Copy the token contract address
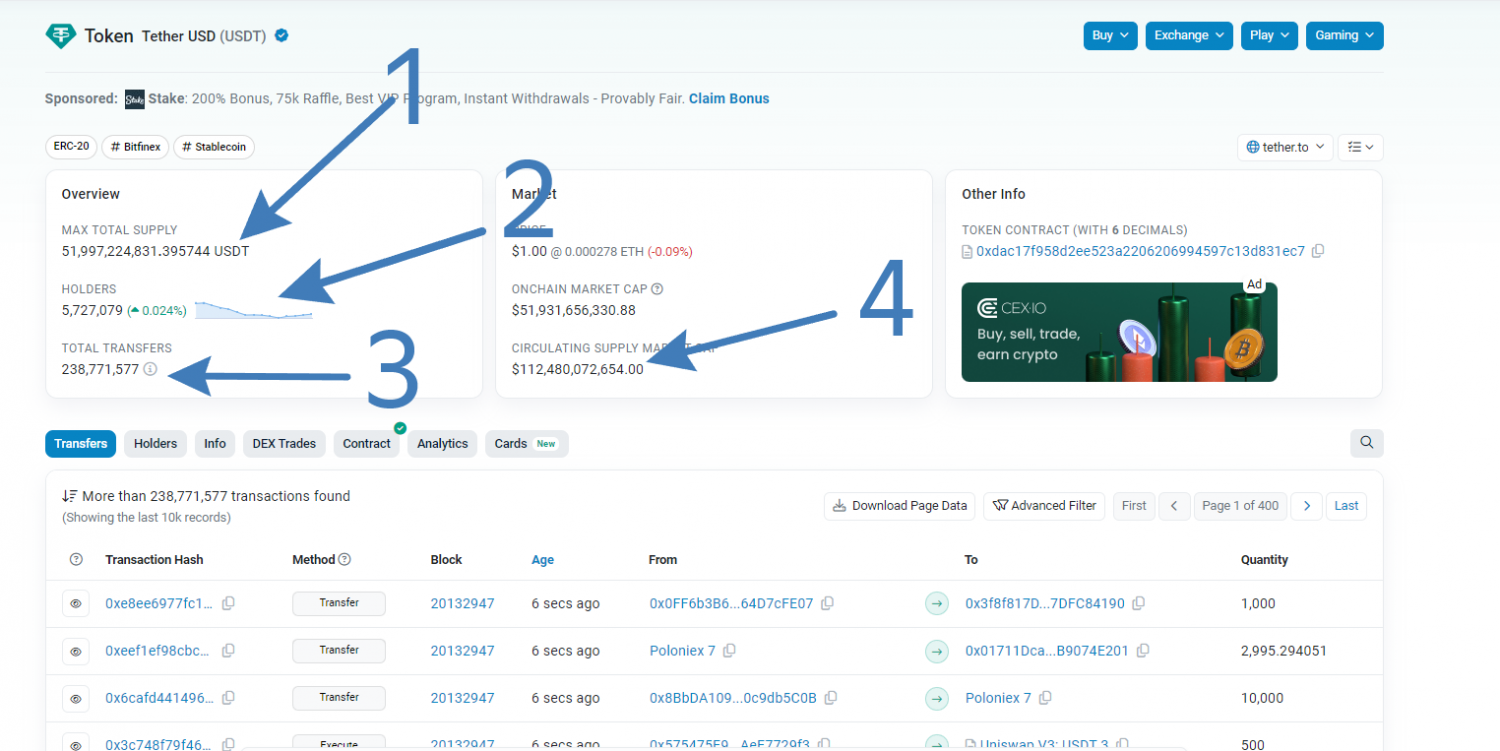Viewport: 1500px width, 751px height. click(1318, 251)
